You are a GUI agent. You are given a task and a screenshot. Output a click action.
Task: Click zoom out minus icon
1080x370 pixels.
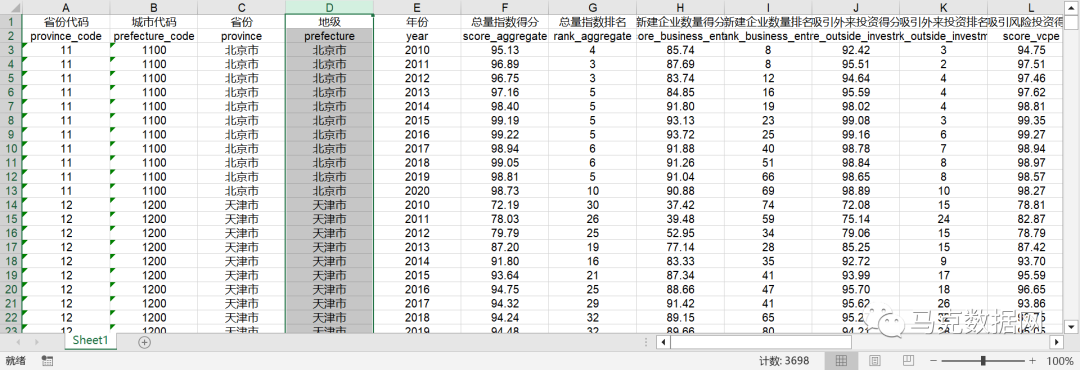pyautogui.click(x=933, y=360)
